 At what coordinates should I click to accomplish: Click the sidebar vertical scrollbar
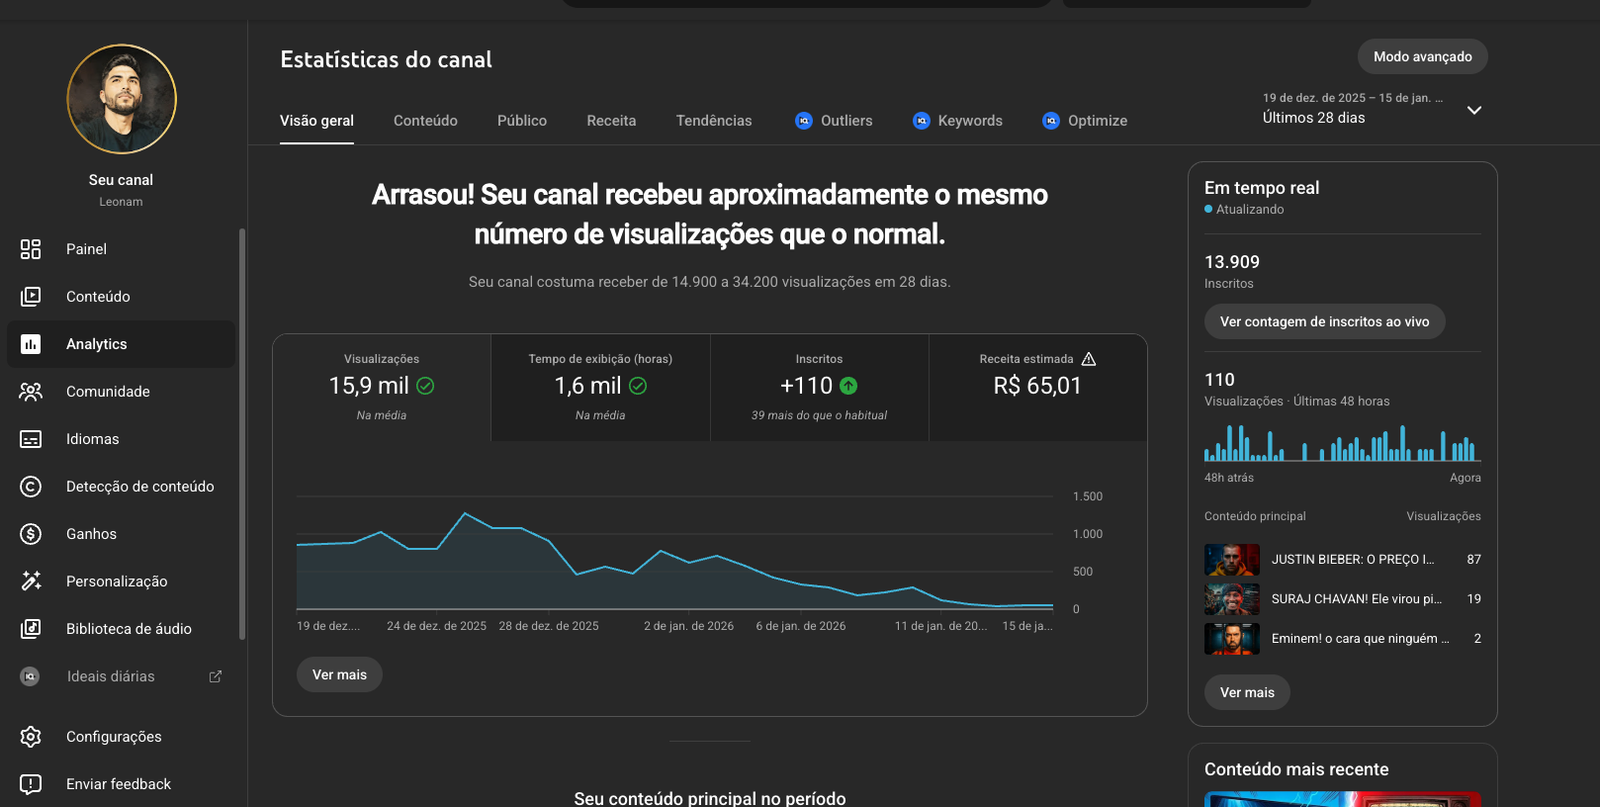241,434
